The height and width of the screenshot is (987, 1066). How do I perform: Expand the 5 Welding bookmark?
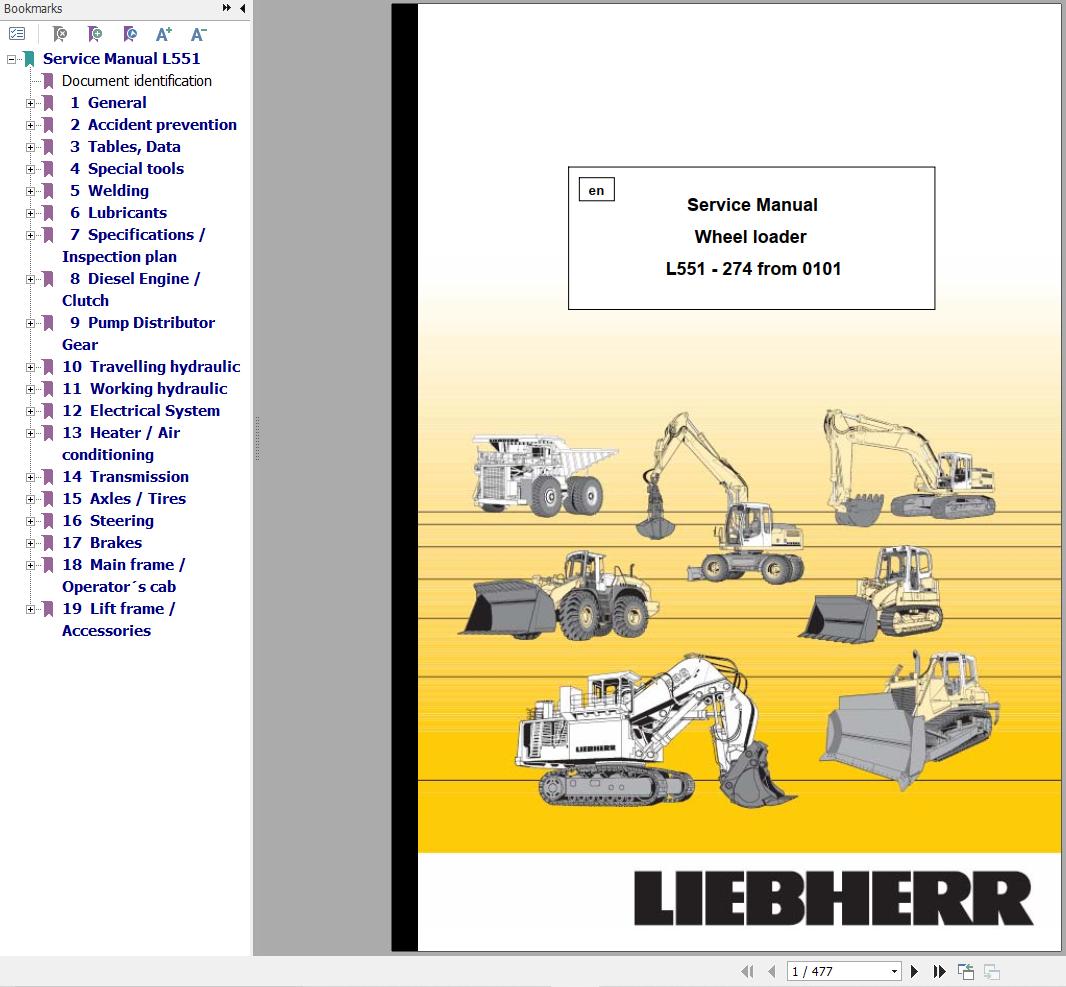30,191
